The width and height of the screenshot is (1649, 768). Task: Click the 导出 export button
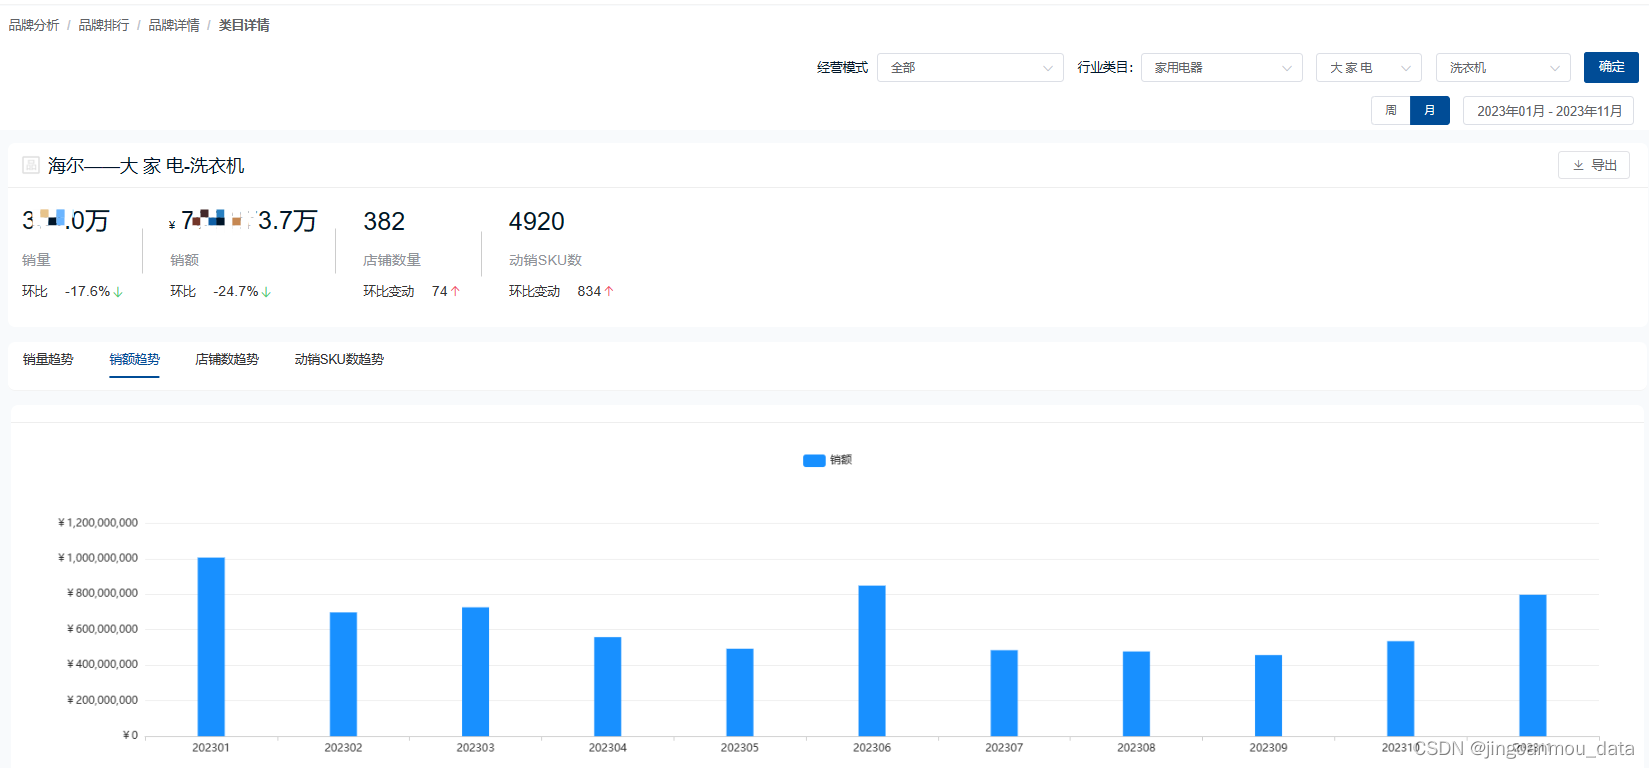tap(1594, 165)
